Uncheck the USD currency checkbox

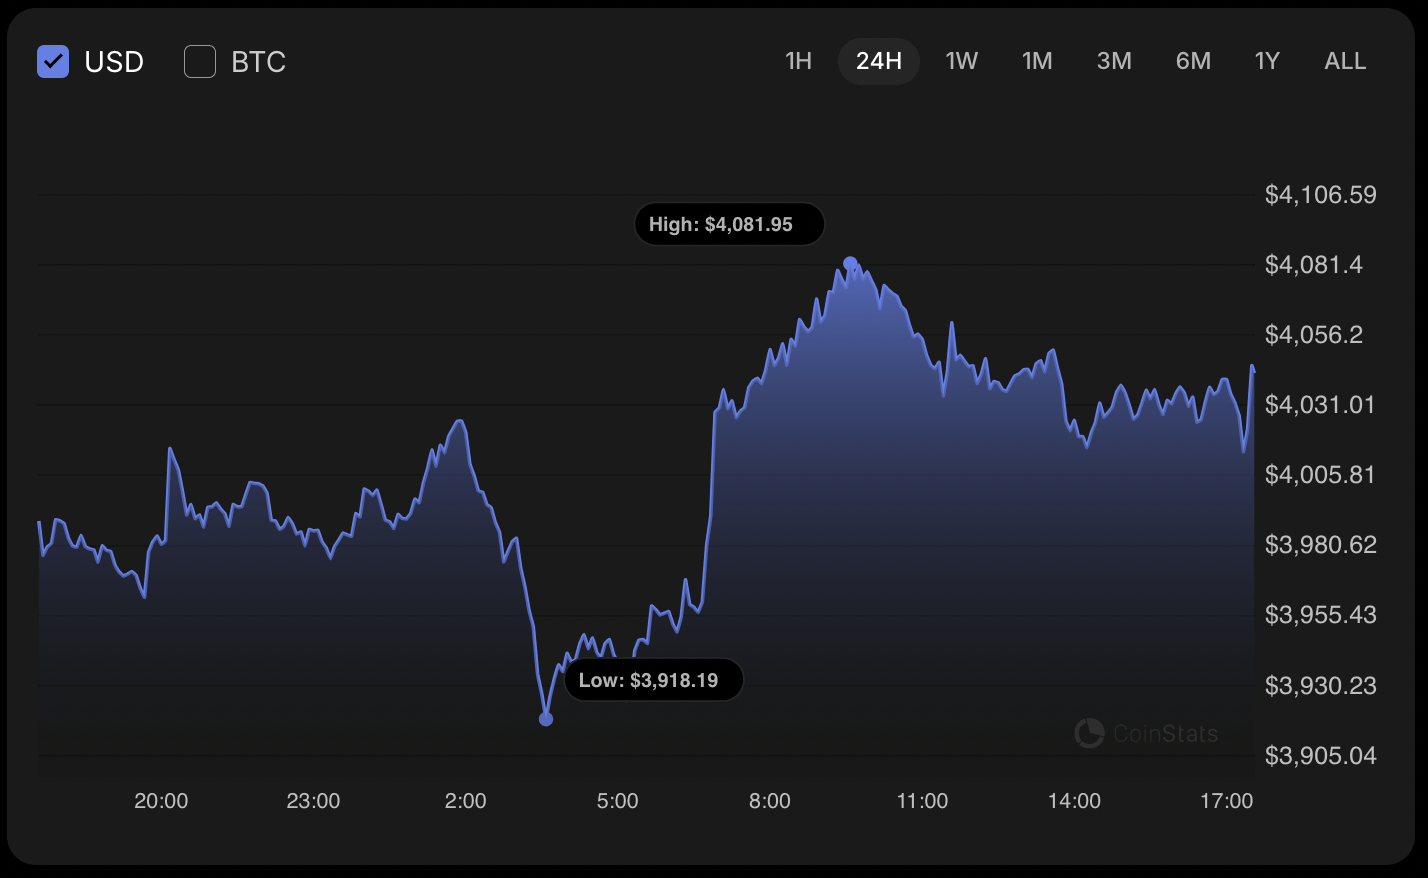click(x=53, y=62)
